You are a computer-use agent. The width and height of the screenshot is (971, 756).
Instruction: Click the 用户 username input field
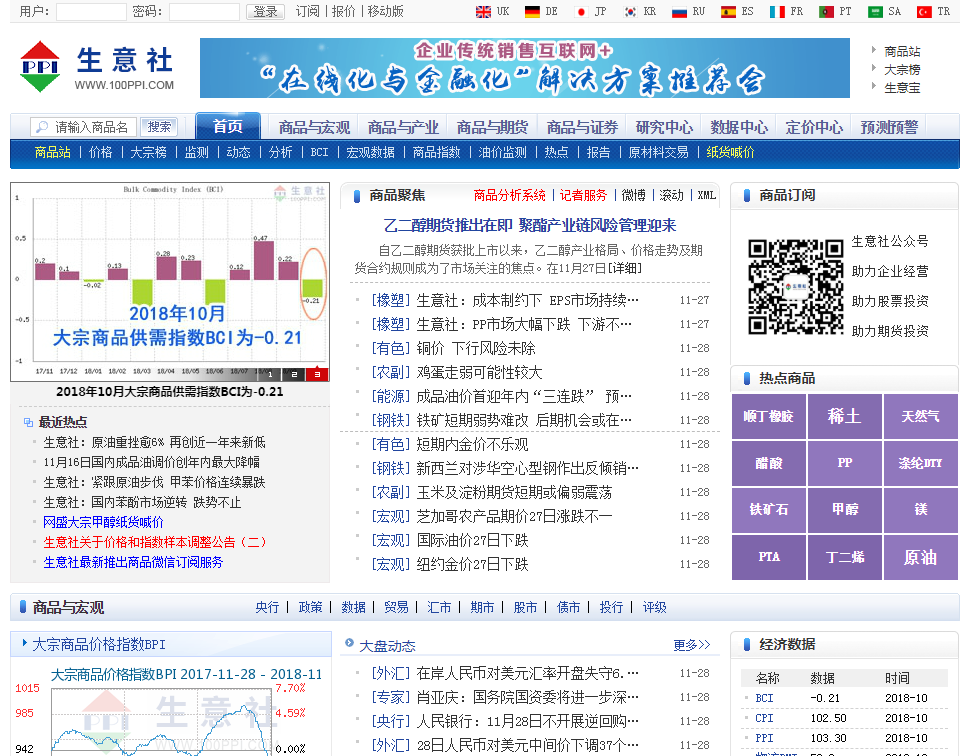(91, 11)
